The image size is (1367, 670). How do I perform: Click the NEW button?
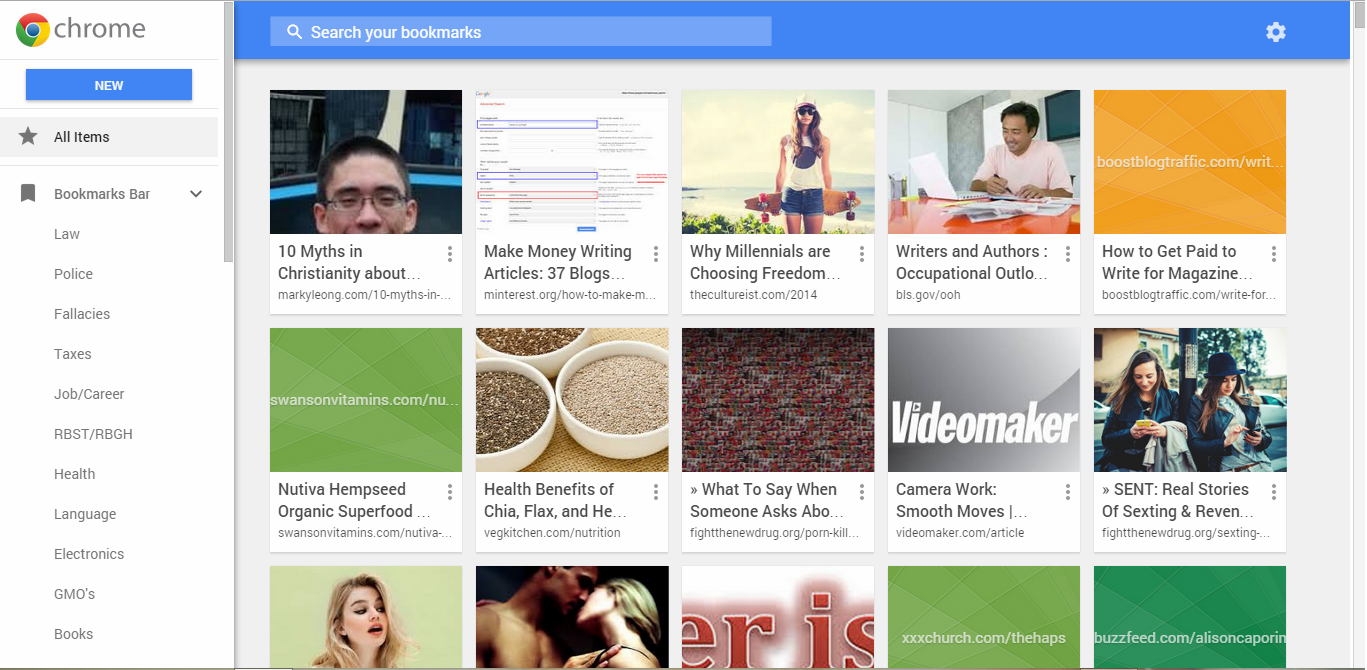[109, 85]
